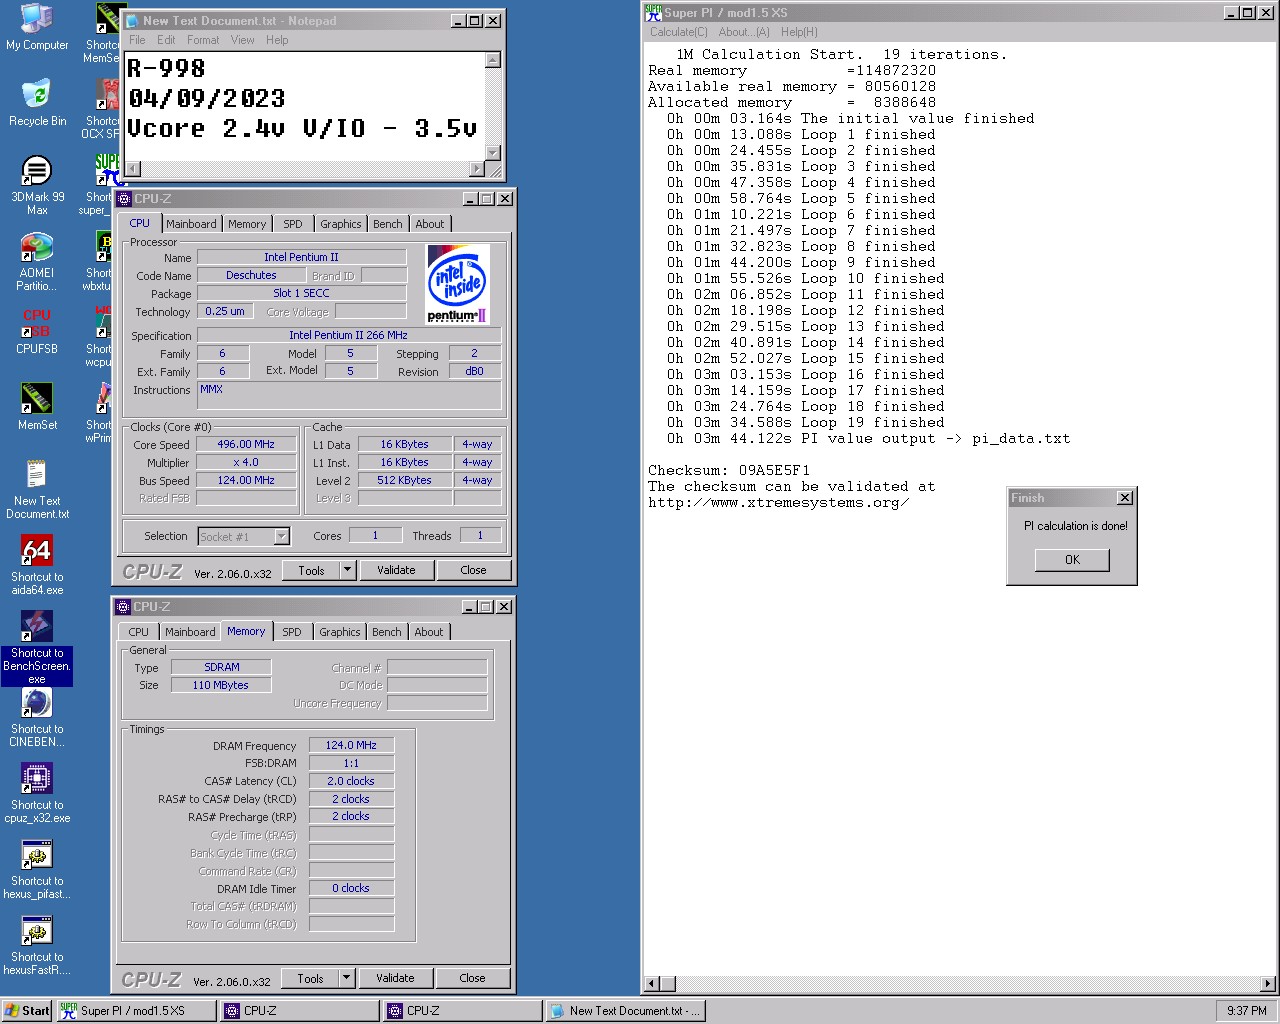Screen dimensions: 1280x1024
Task: Open About tab in upper CPU-Z
Action: 430,224
